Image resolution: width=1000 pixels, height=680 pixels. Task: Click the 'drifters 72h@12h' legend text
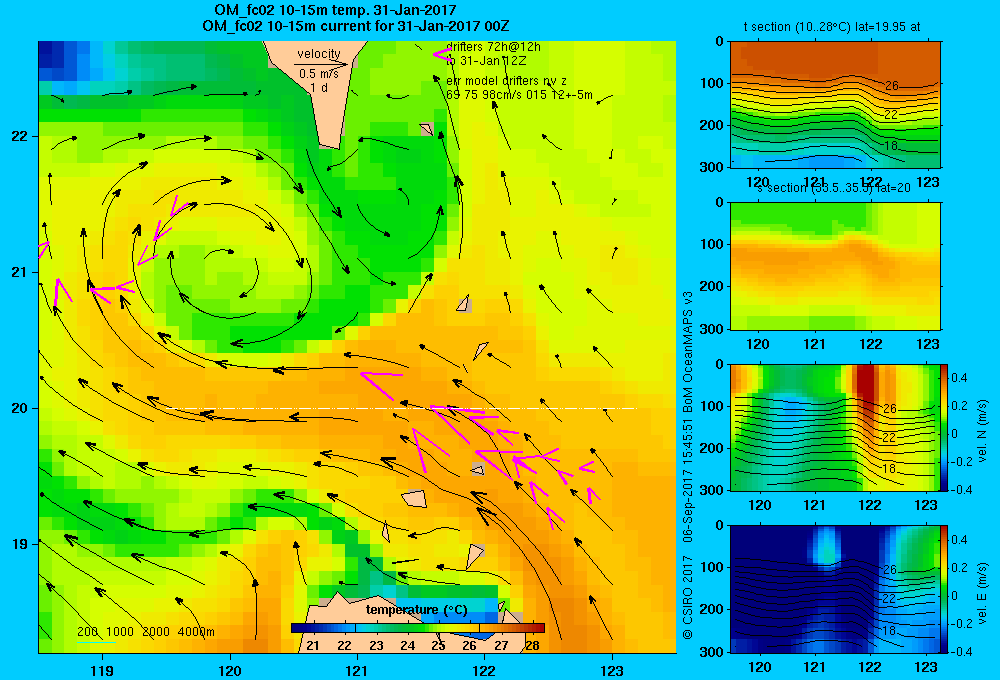click(493, 47)
